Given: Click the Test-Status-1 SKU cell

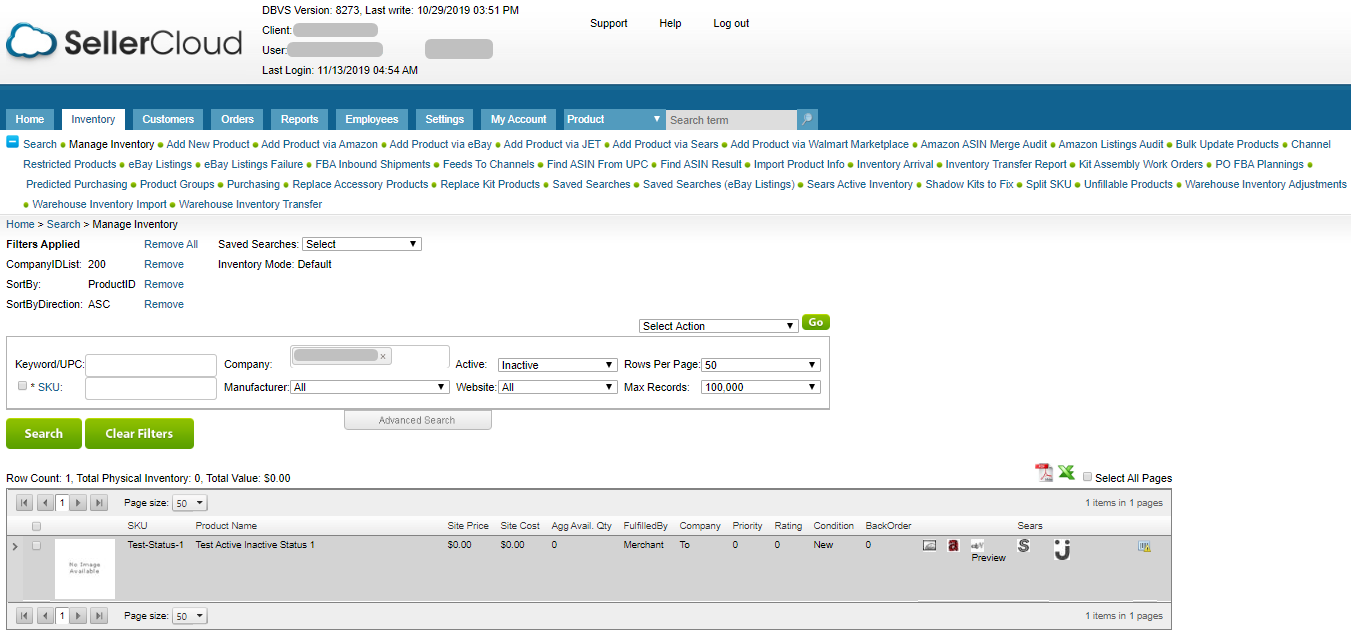Looking at the screenshot, I should point(155,545).
